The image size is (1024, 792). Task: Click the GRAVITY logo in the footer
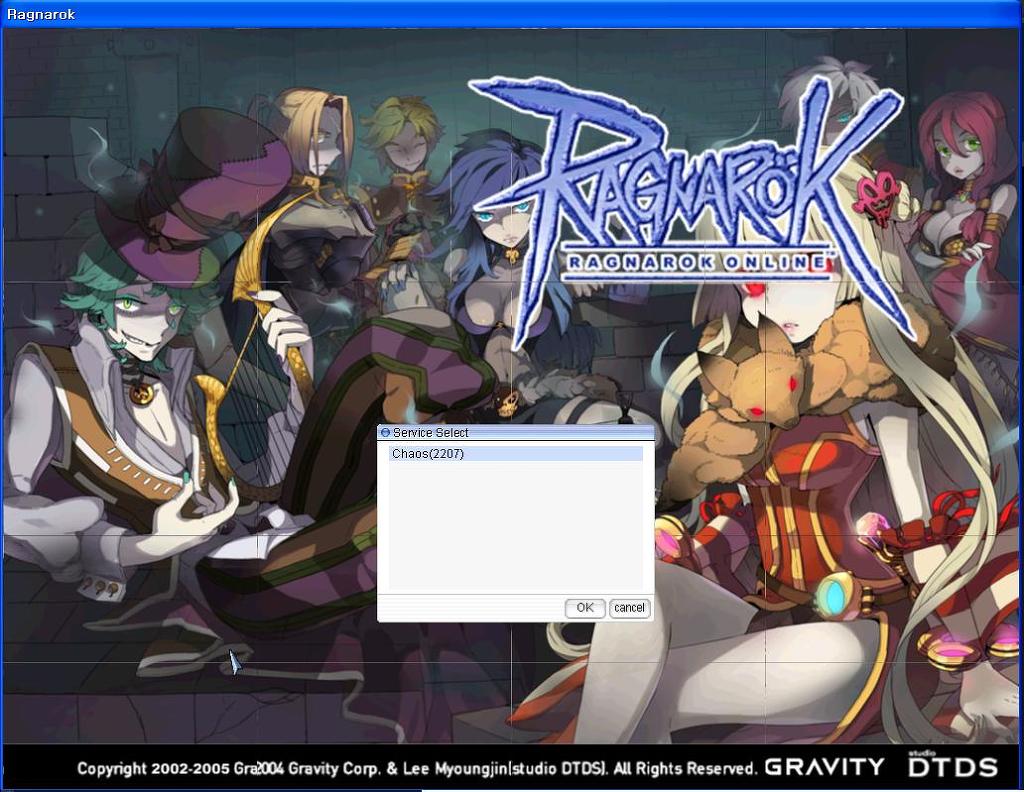(825, 767)
